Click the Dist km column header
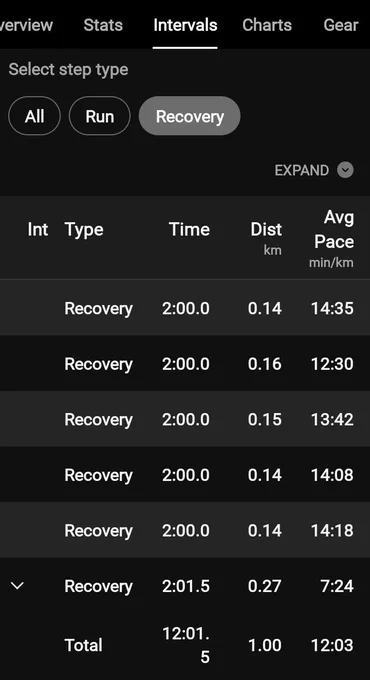Image resolution: width=370 pixels, height=680 pixels. (x=266, y=237)
